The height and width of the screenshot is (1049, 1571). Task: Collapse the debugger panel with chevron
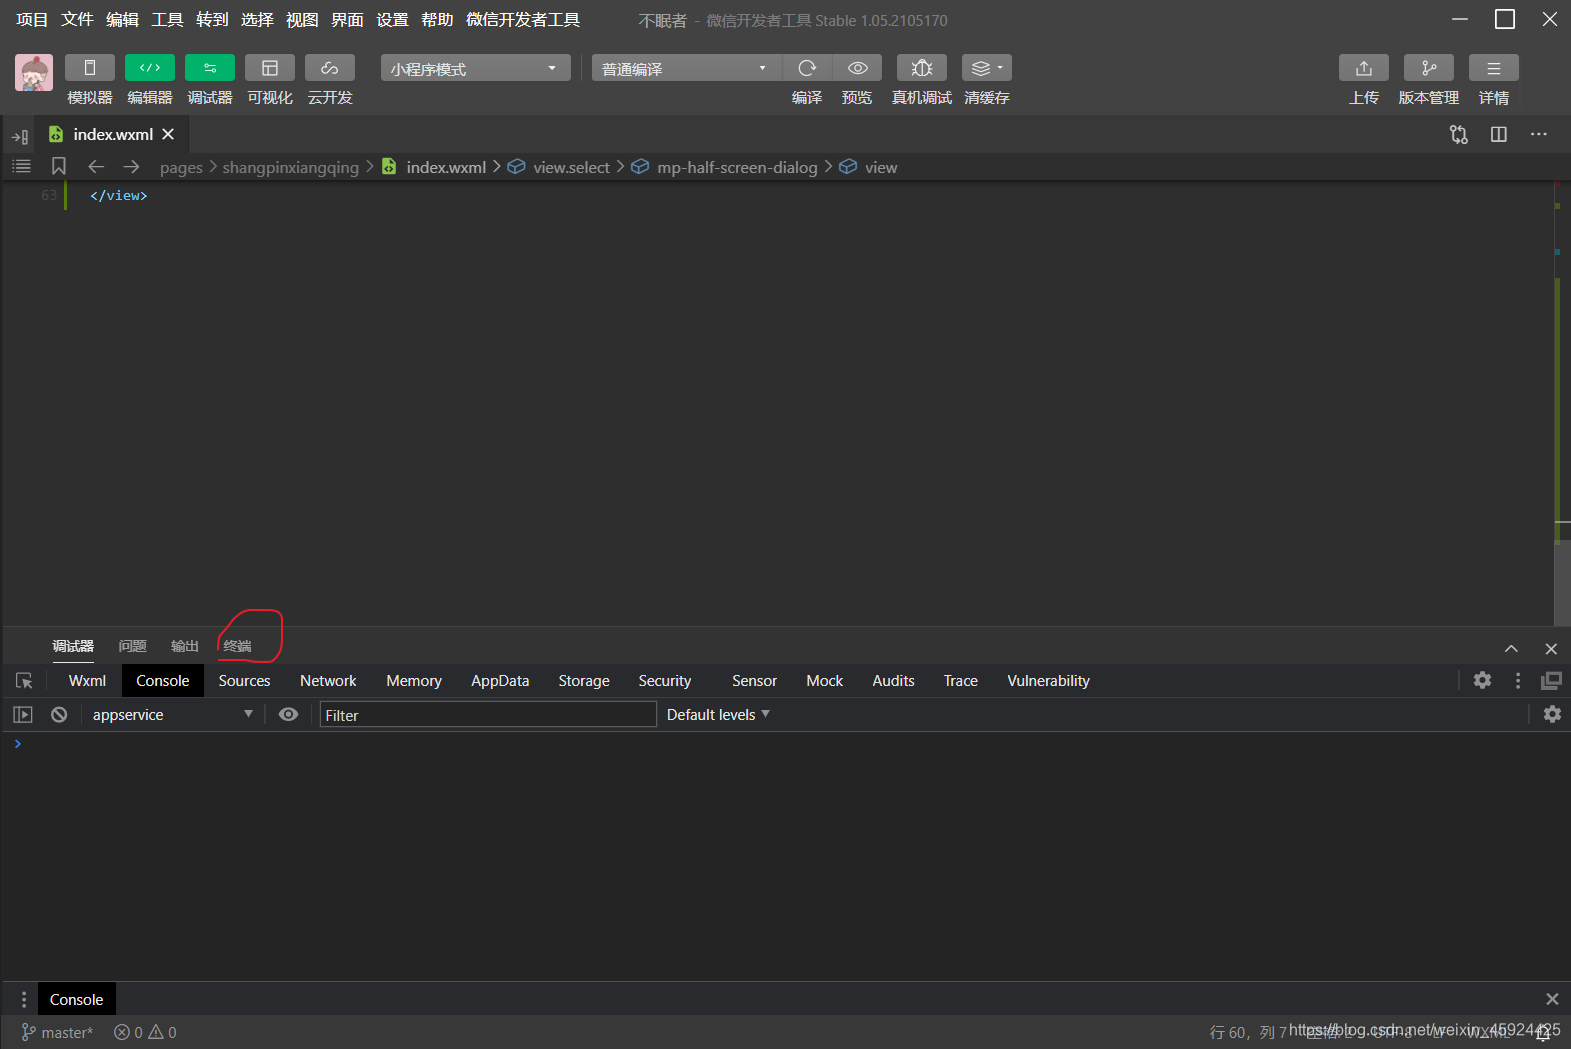tap(1511, 649)
